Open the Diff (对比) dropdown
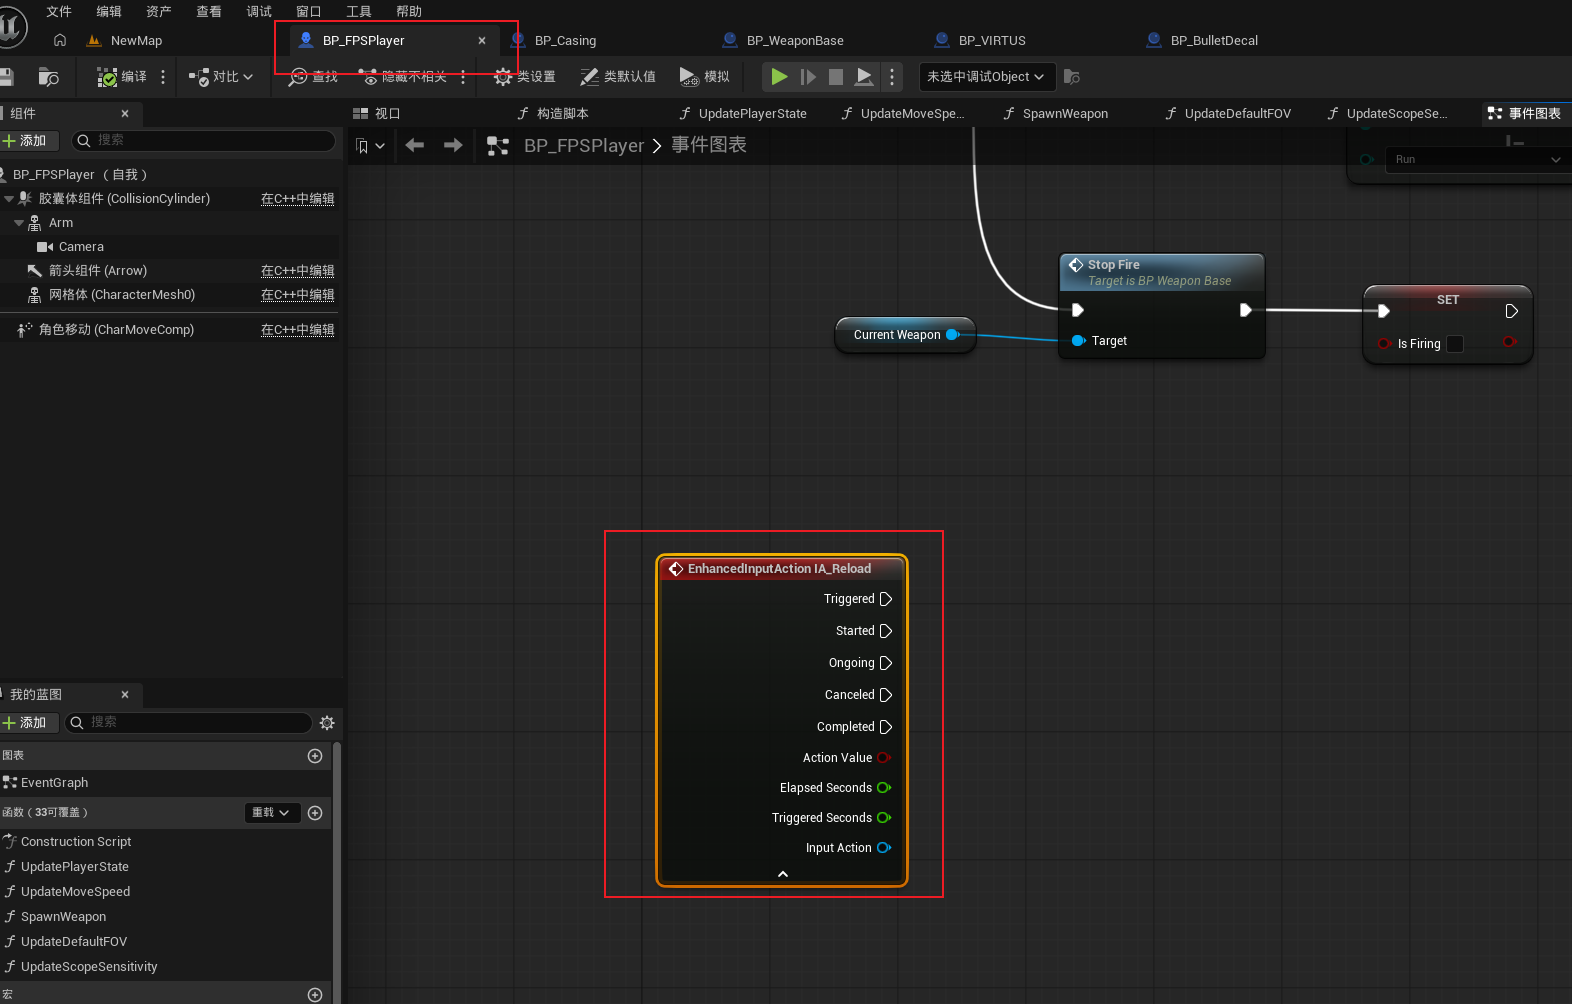This screenshot has height=1004, width=1572. point(221,77)
